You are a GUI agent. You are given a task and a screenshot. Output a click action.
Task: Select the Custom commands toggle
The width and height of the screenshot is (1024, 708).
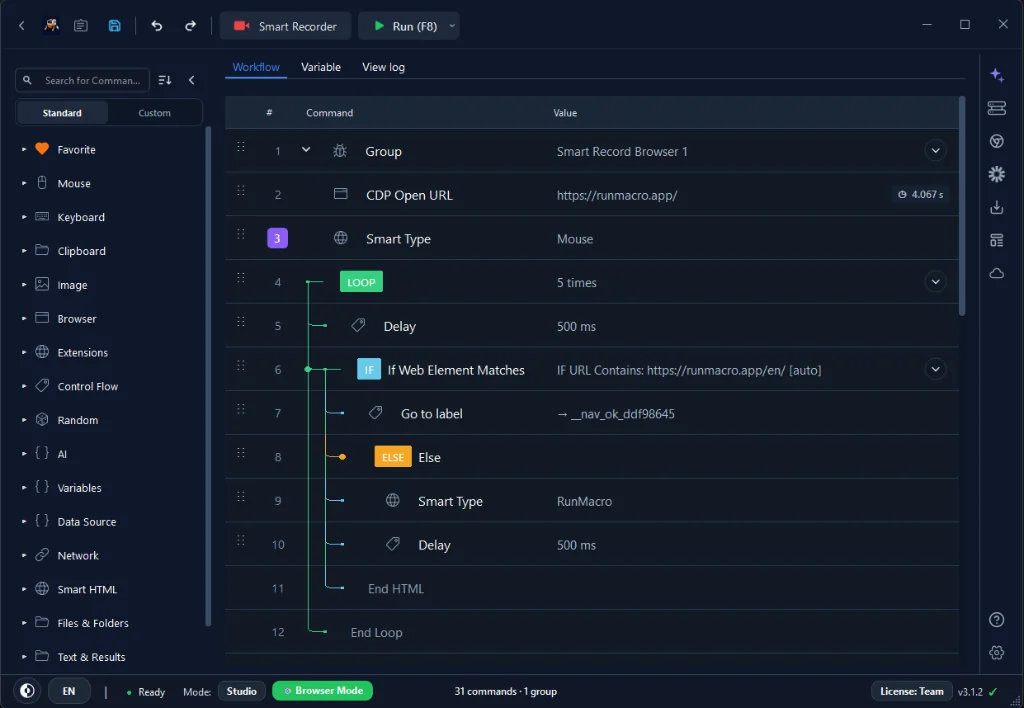click(154, 112)
